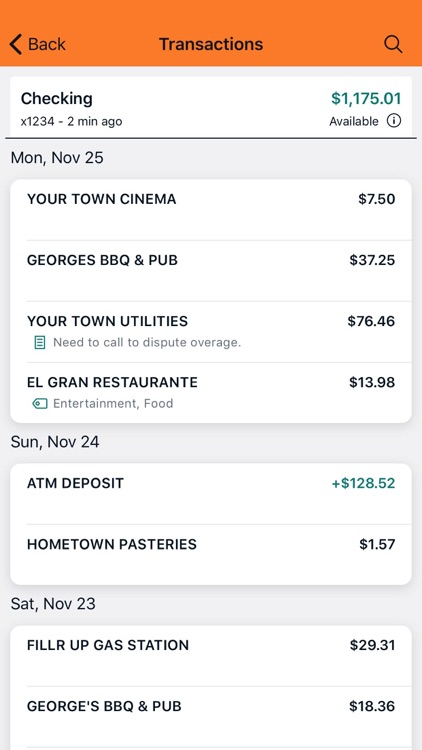Viewport: 422px width, 750px height.
Task: Tap the Entertainment, Food category label
Action: 113,404
